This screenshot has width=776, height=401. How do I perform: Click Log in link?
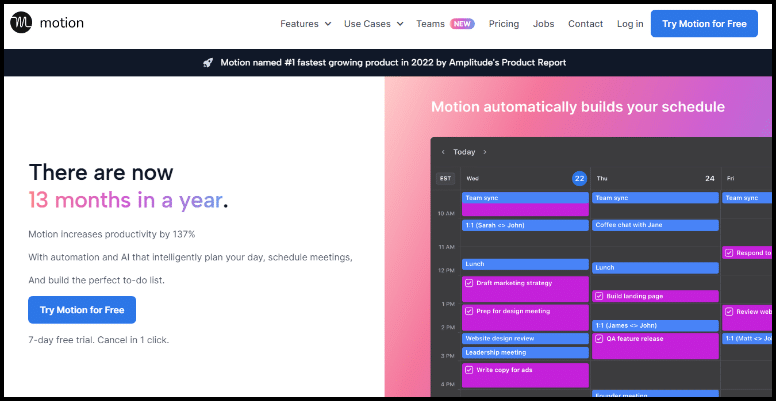pos(630,24)
